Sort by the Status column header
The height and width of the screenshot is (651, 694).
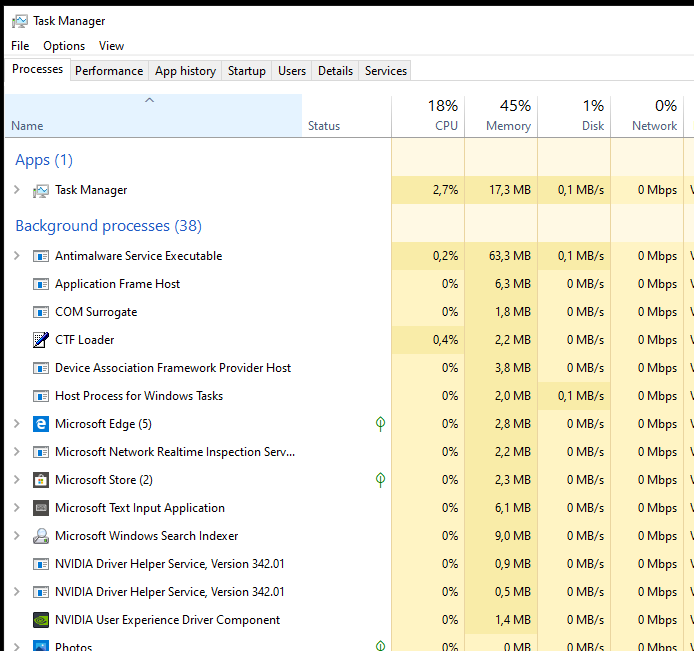pyautogui.click(x=347, y=115)
